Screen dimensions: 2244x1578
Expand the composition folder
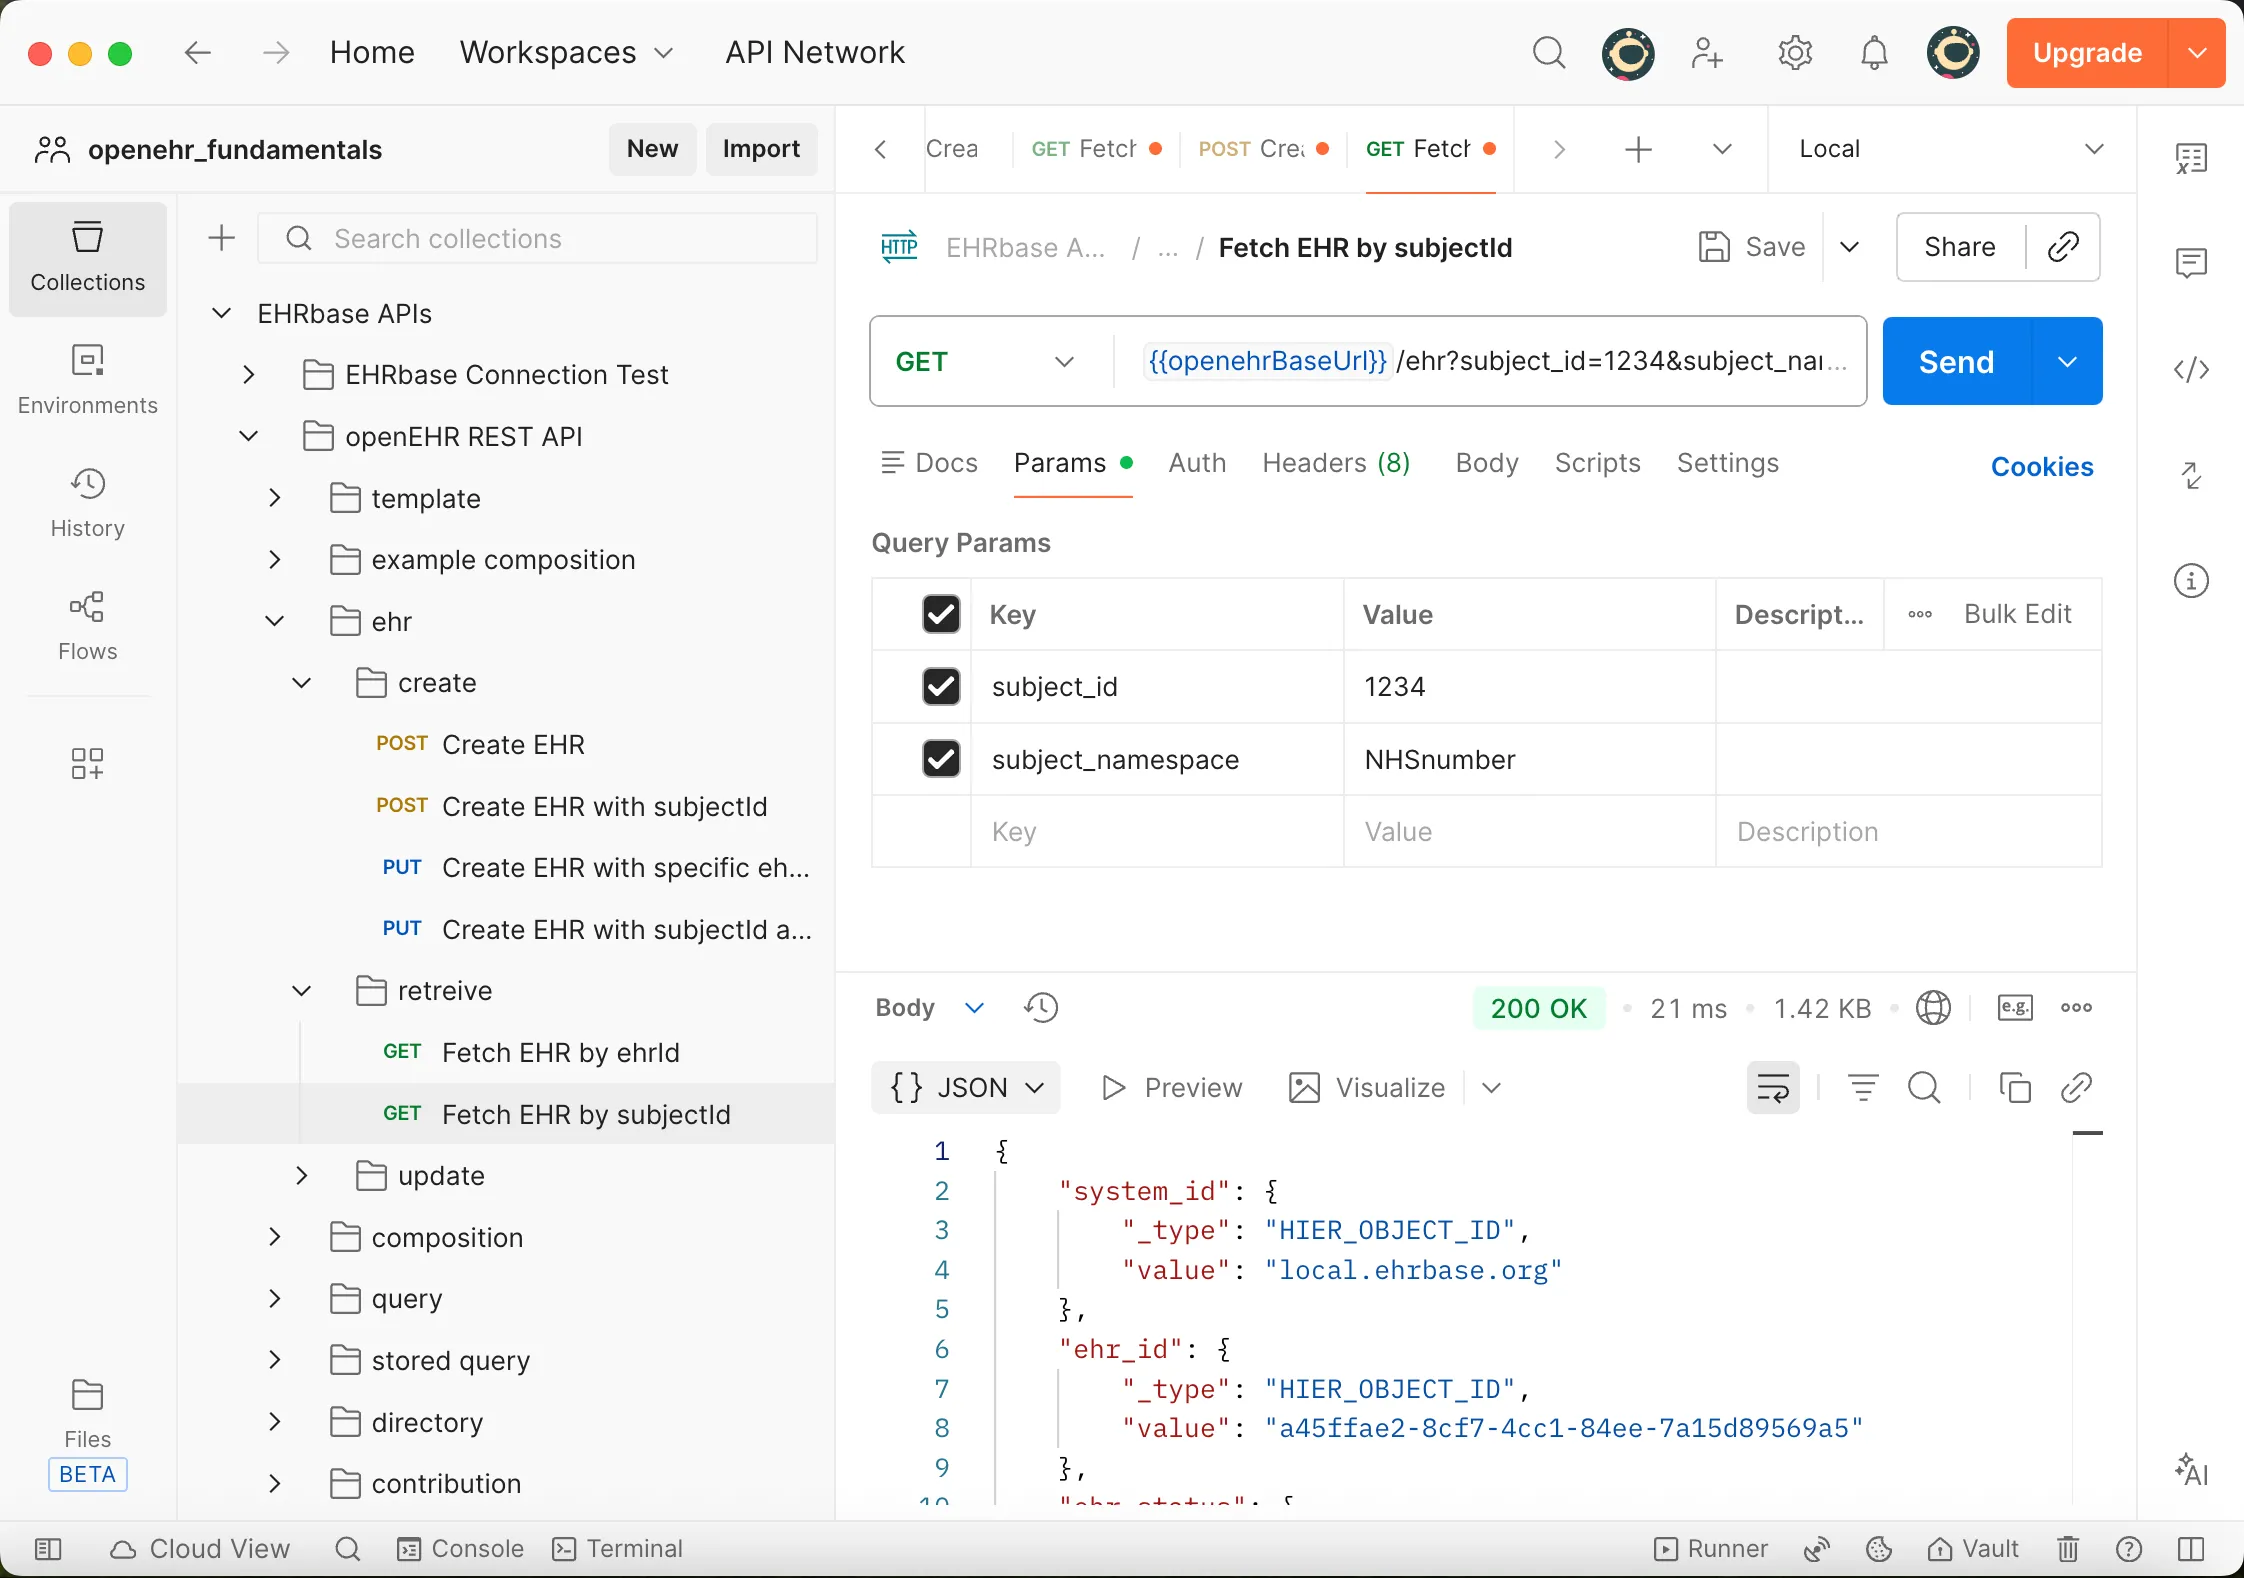click(274, 1237)
